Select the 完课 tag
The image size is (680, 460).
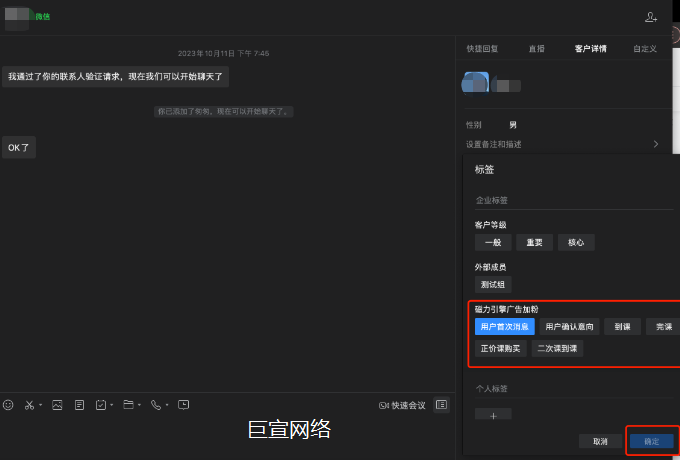(x=663, y=326)
